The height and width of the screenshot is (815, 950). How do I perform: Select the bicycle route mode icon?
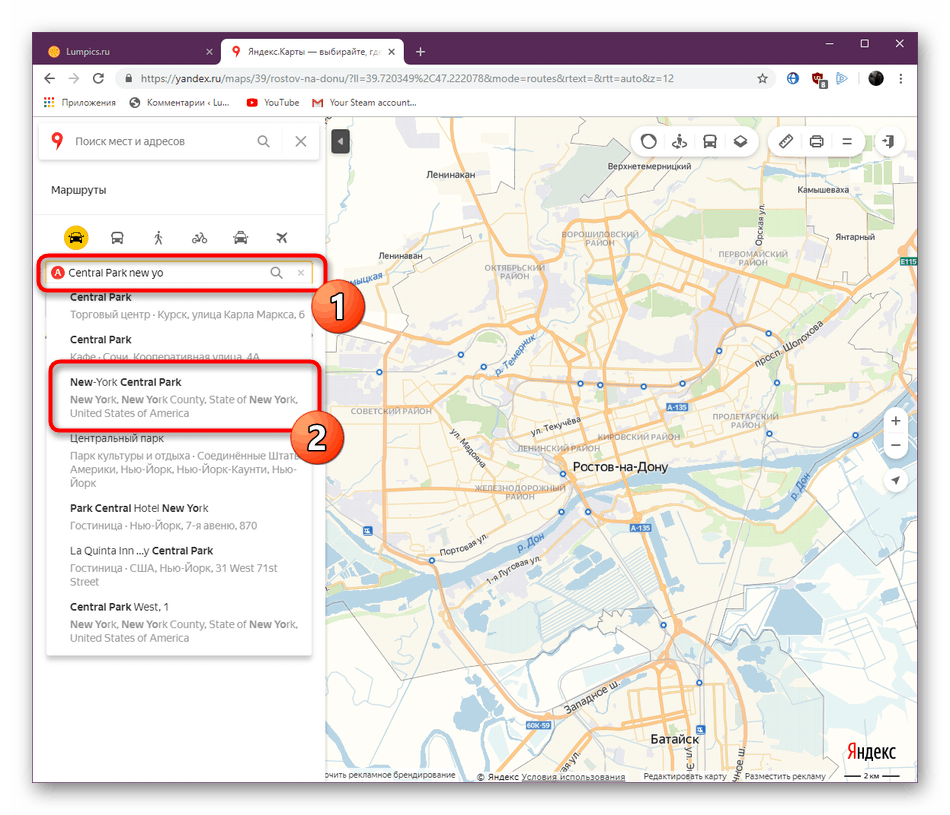(x=199, y=238)
